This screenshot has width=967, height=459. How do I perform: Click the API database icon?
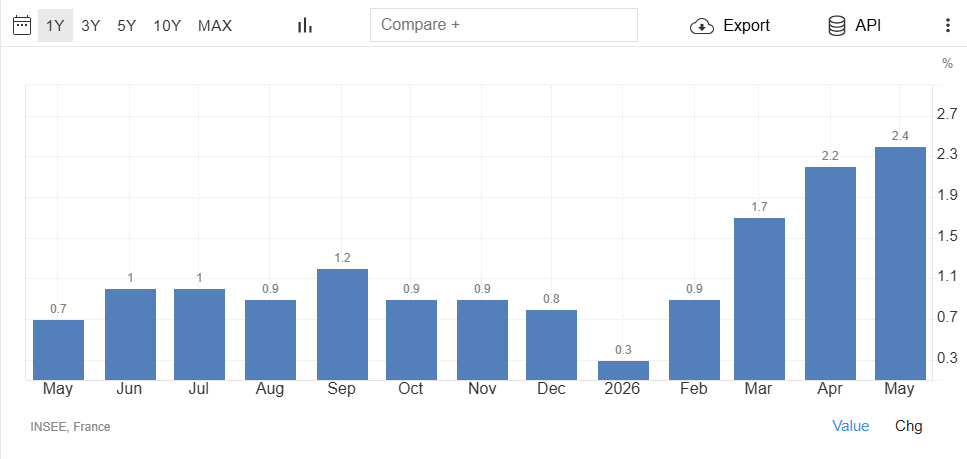point(837,26)
